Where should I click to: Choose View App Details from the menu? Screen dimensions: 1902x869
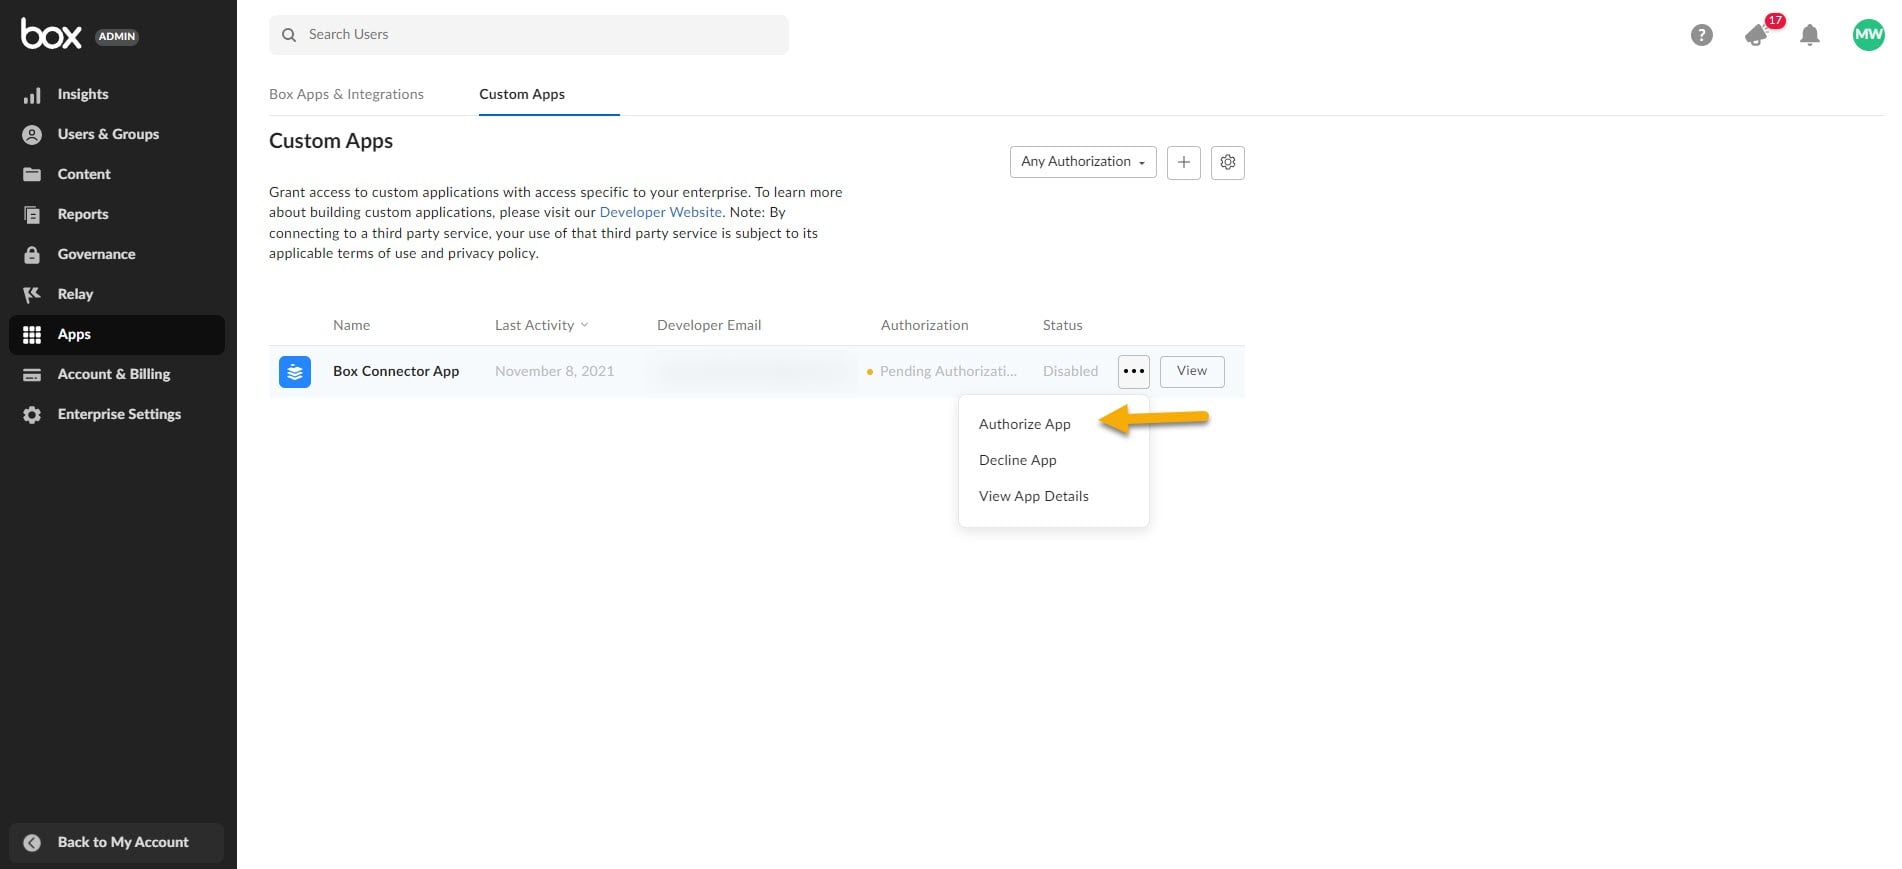[1034, 496]
